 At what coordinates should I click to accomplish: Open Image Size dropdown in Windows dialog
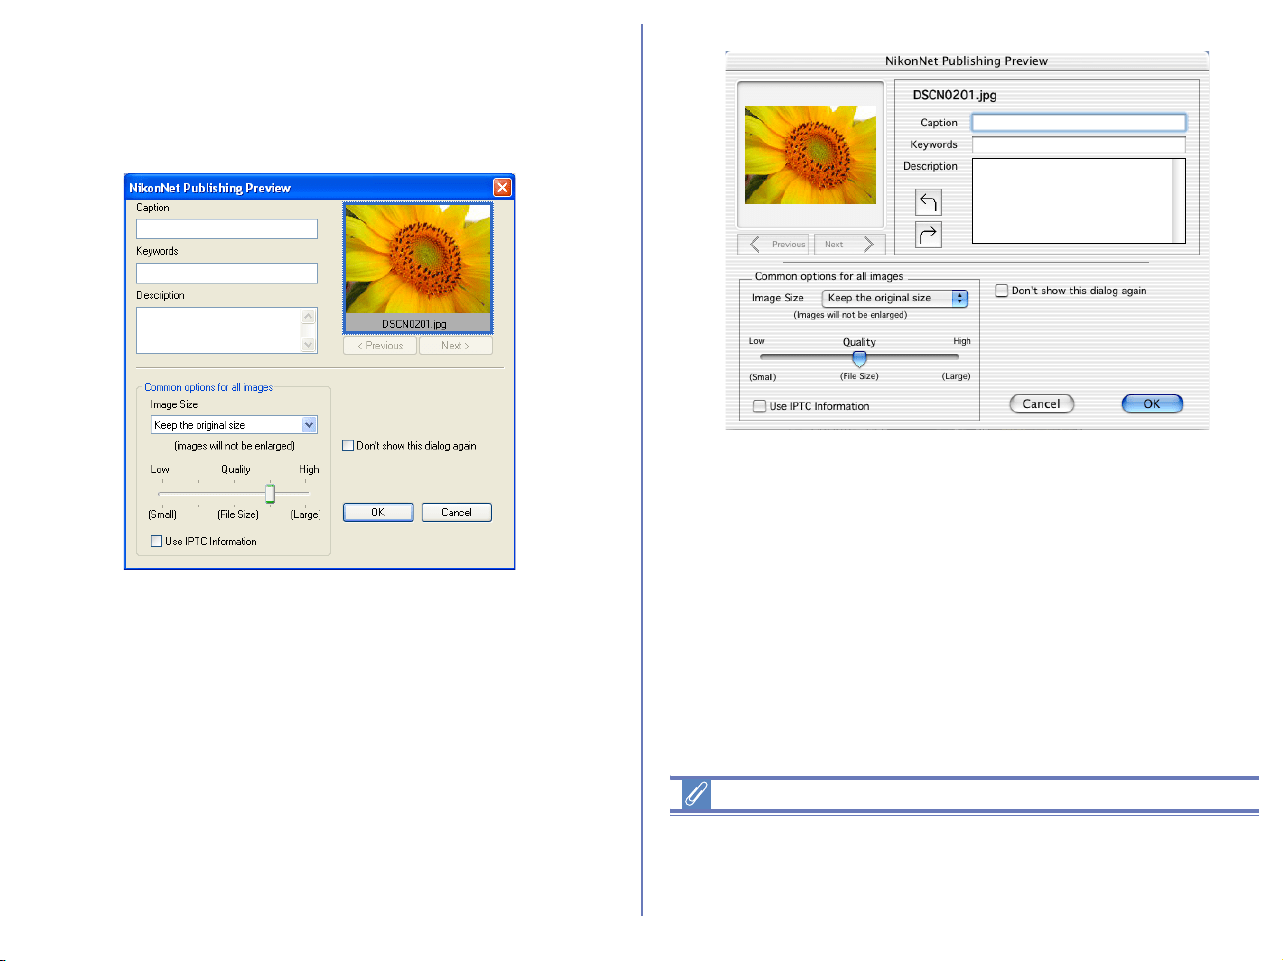pyautogui.click(x=309, y=425)
